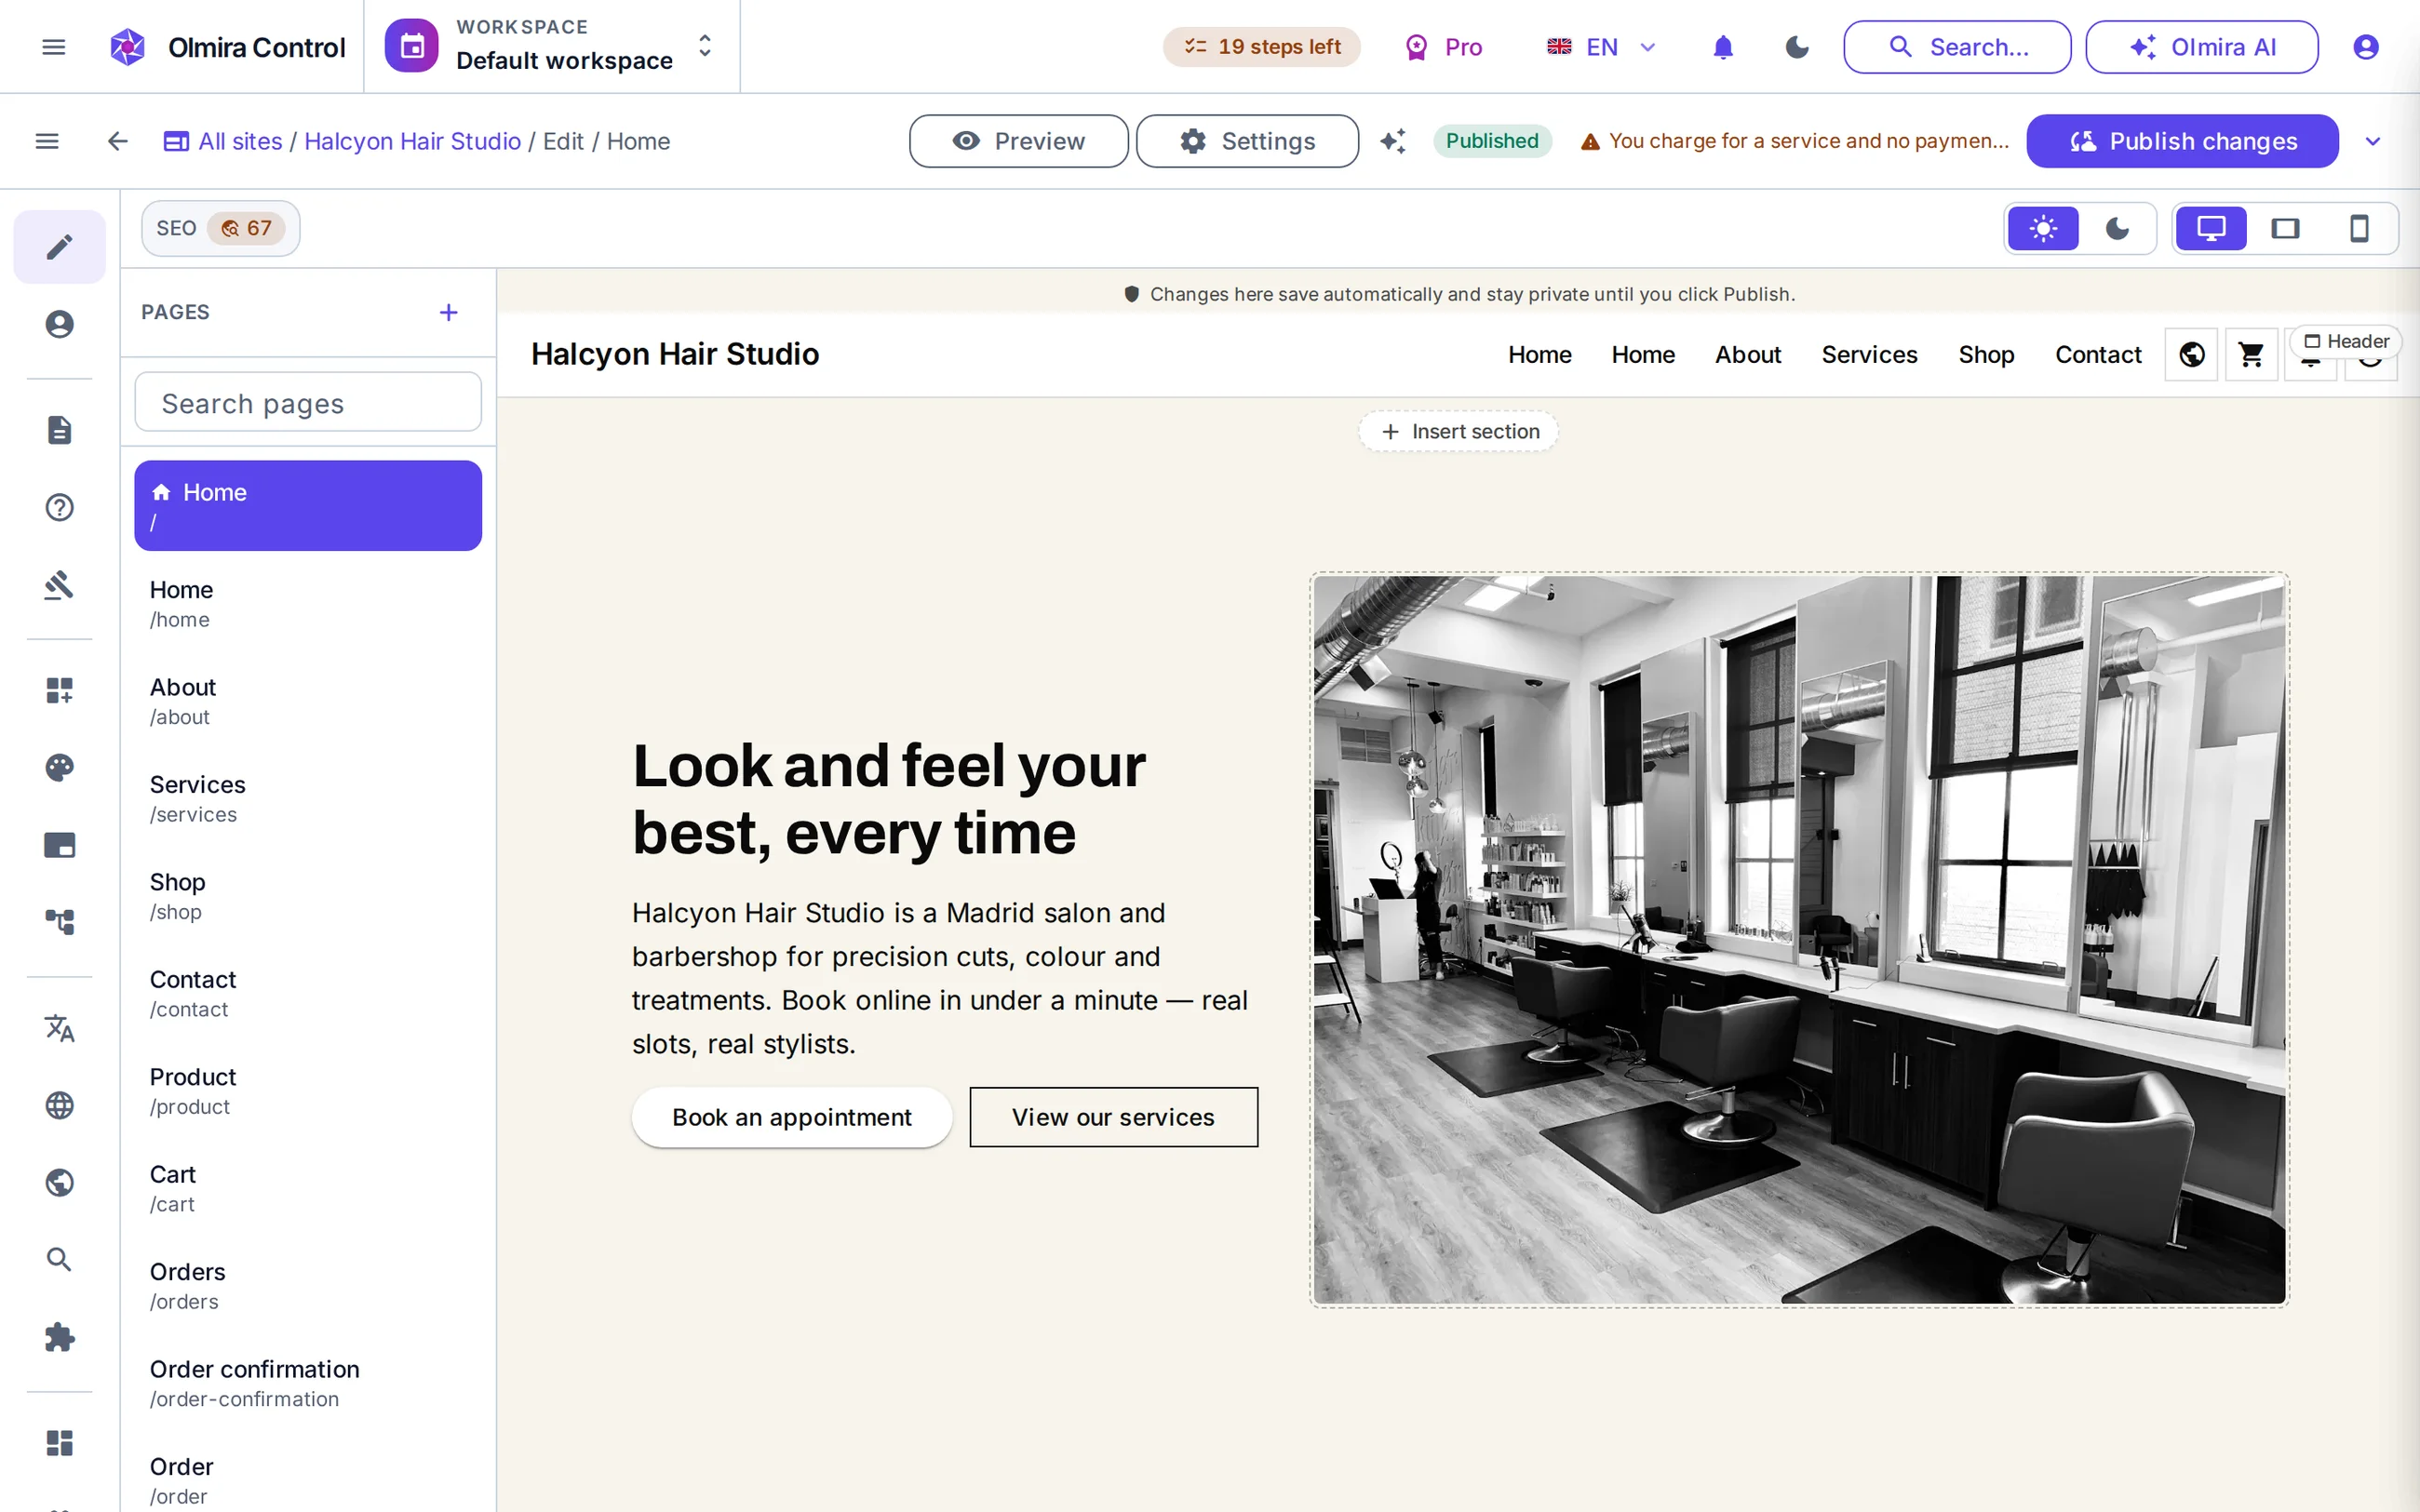Select tablet viewport preview

(x=2285, y=229)
